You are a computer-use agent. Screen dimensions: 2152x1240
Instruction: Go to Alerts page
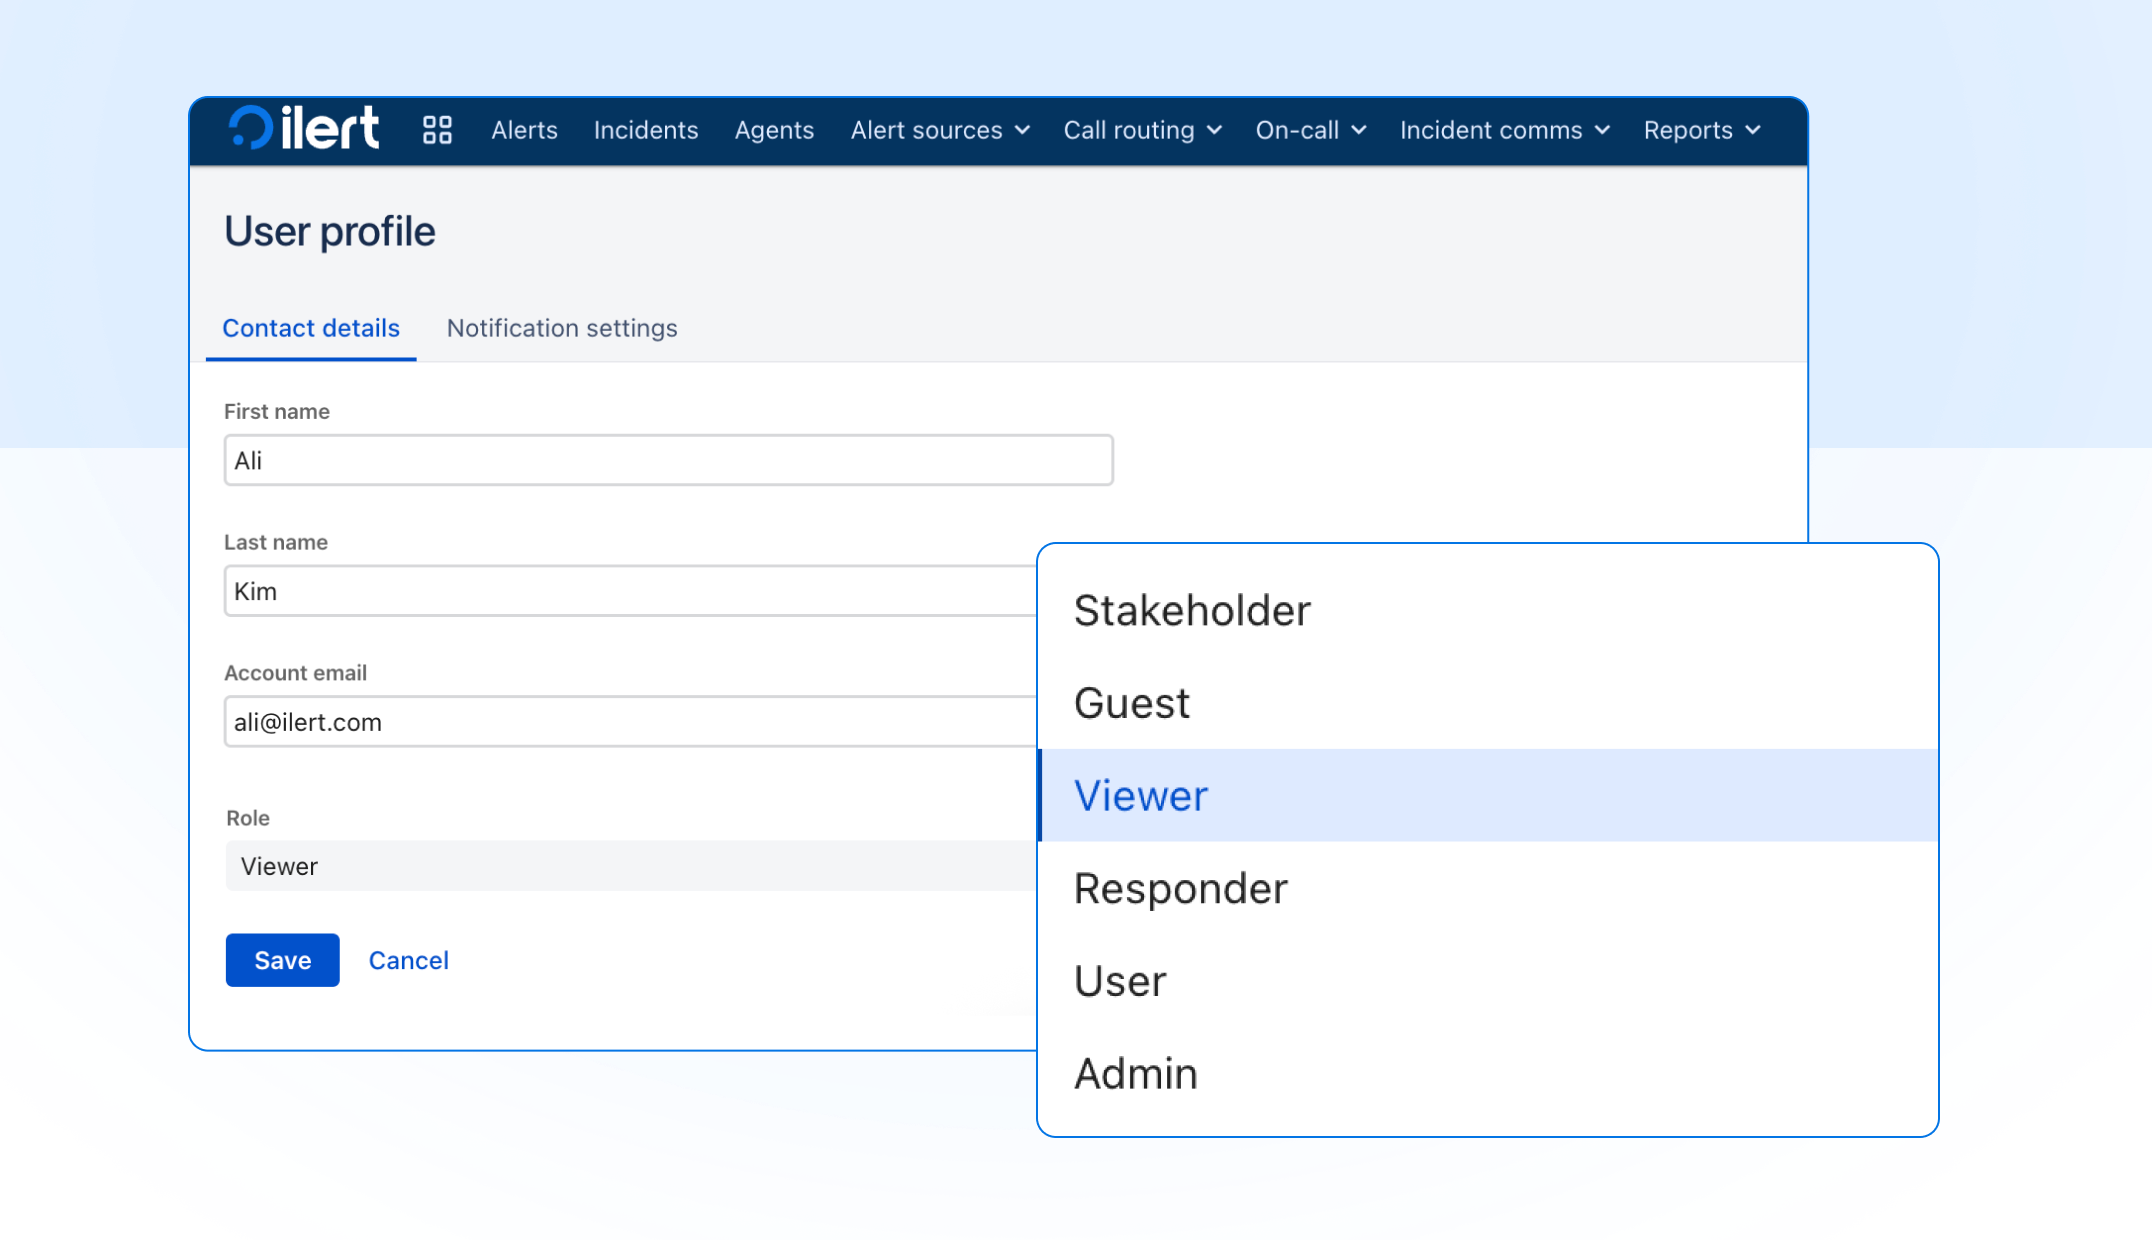tap(524, 130)
